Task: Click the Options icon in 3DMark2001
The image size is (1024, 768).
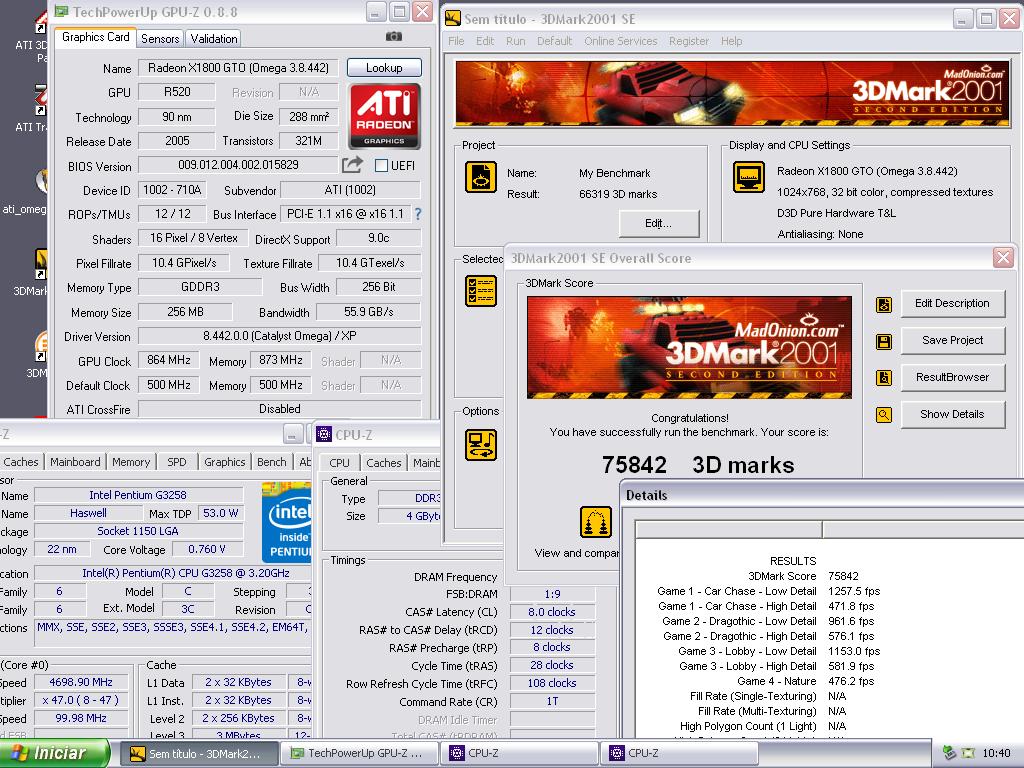Action: 481,445
